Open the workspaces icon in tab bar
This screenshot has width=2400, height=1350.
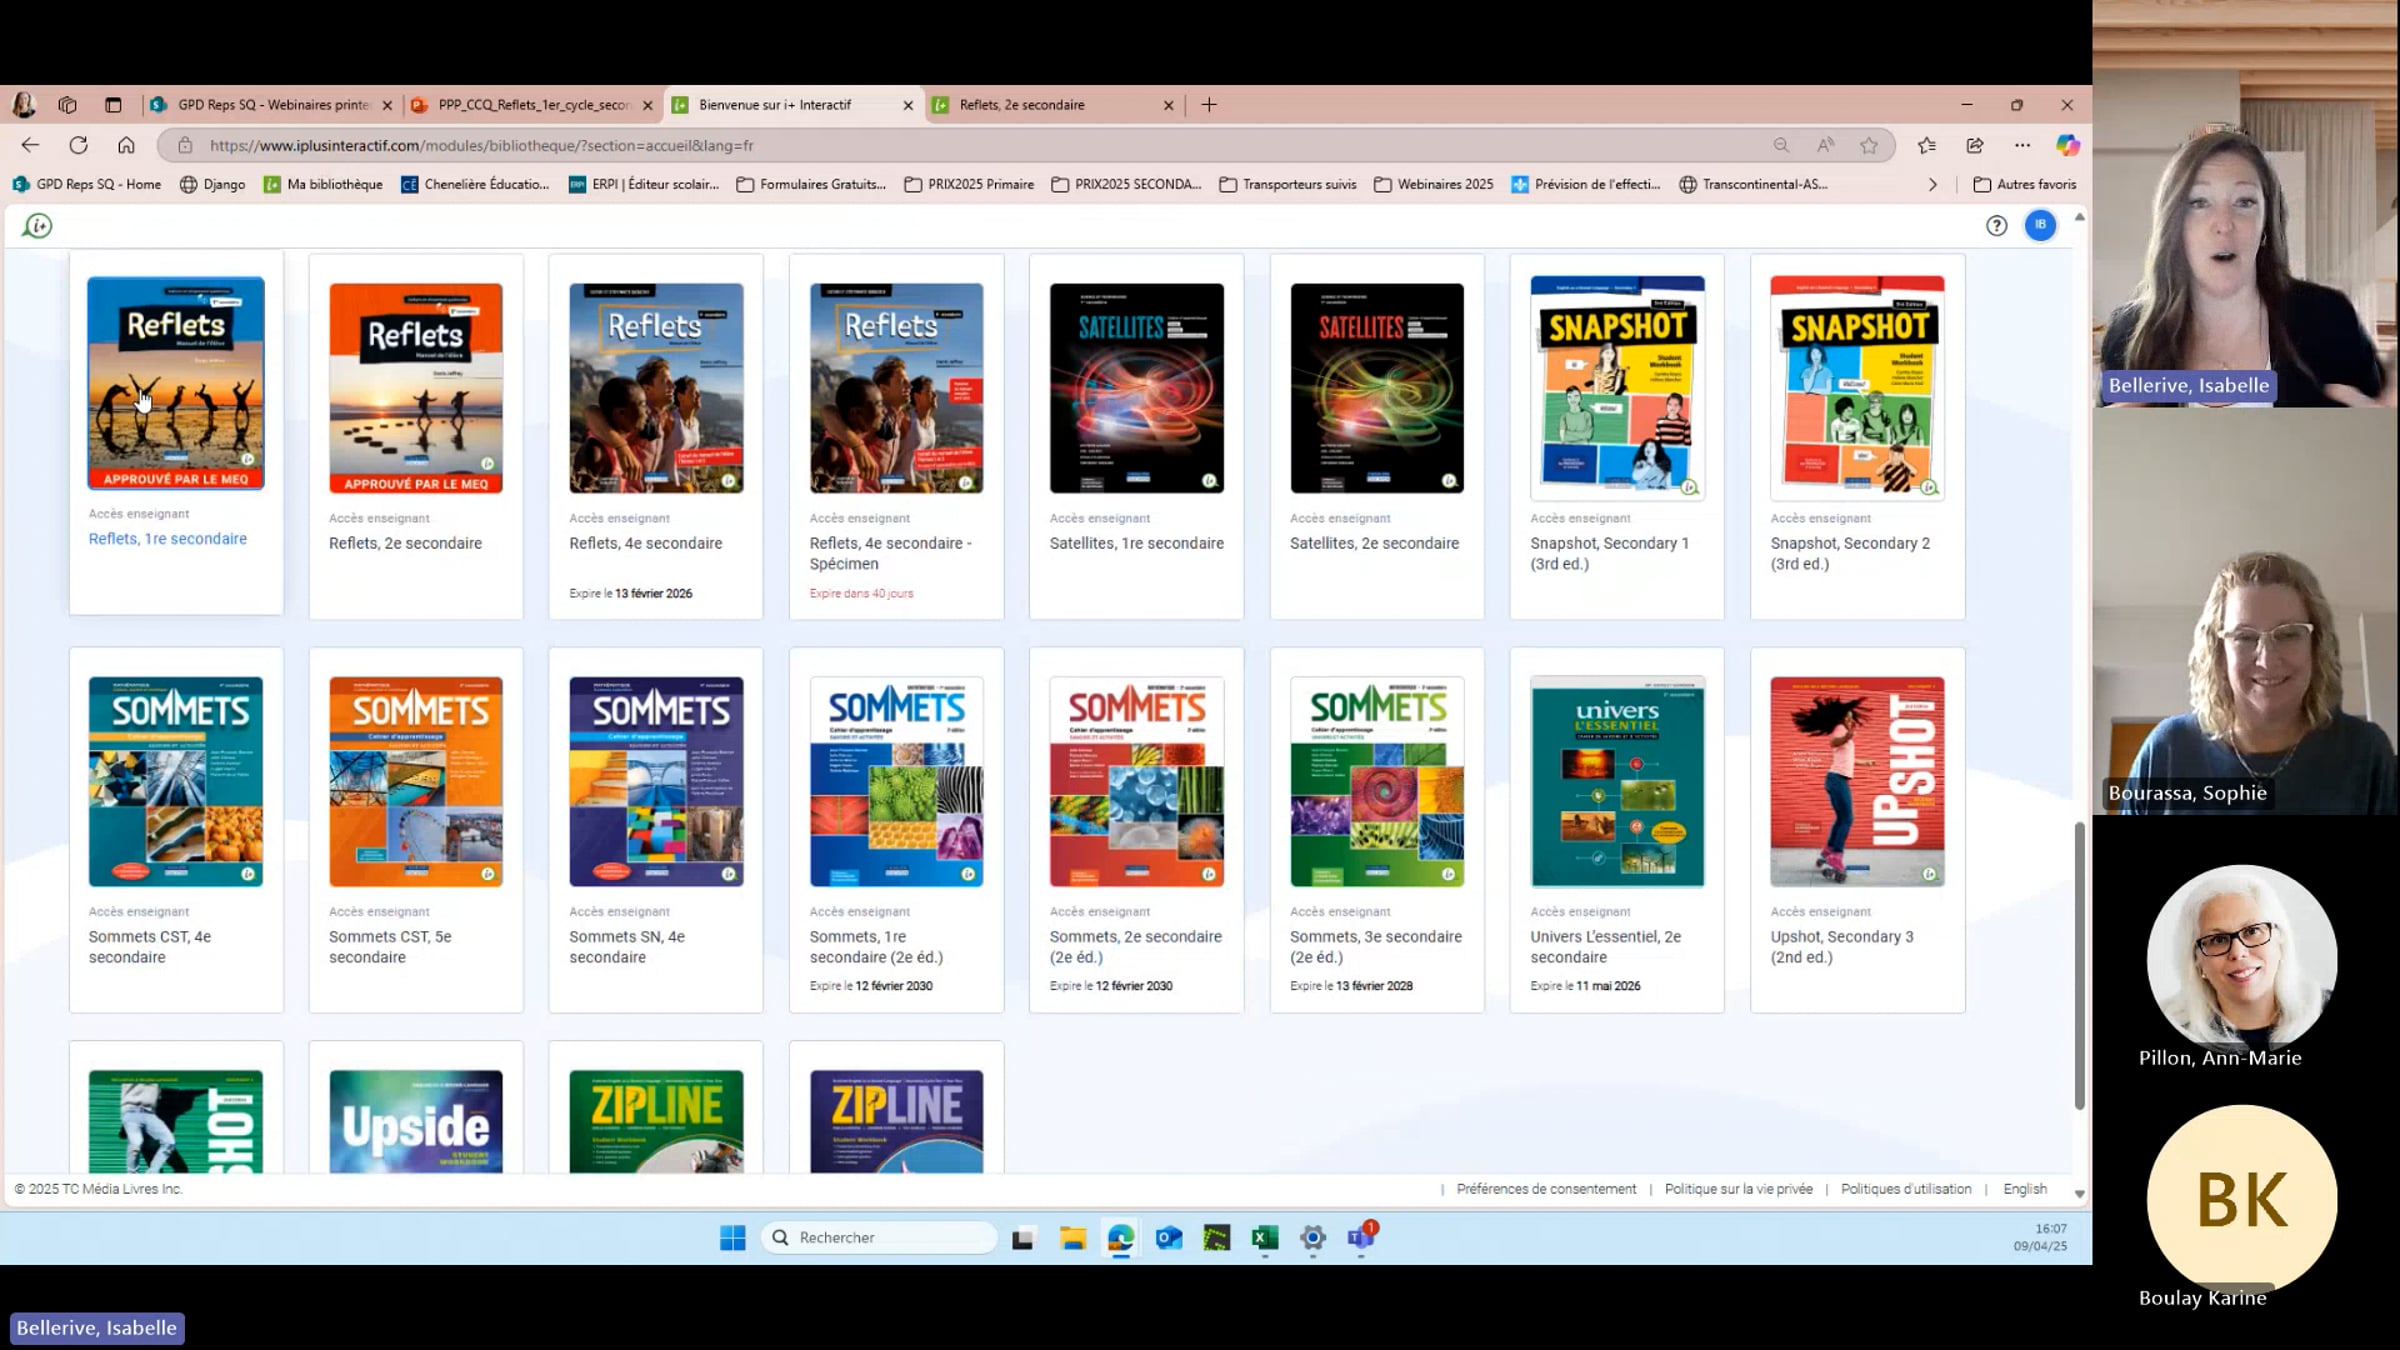(67, 105)
